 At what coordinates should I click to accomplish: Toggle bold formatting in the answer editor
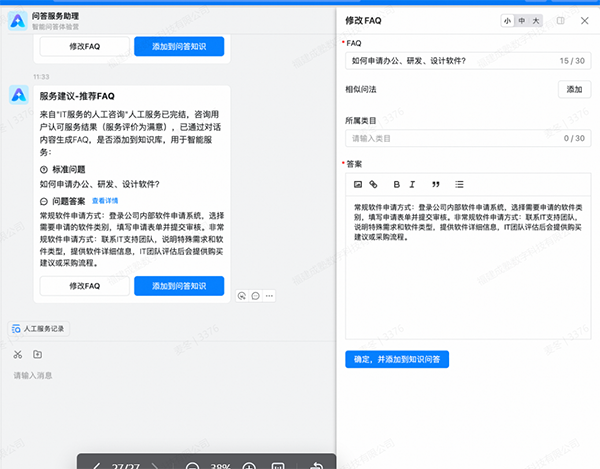[397, 184]
